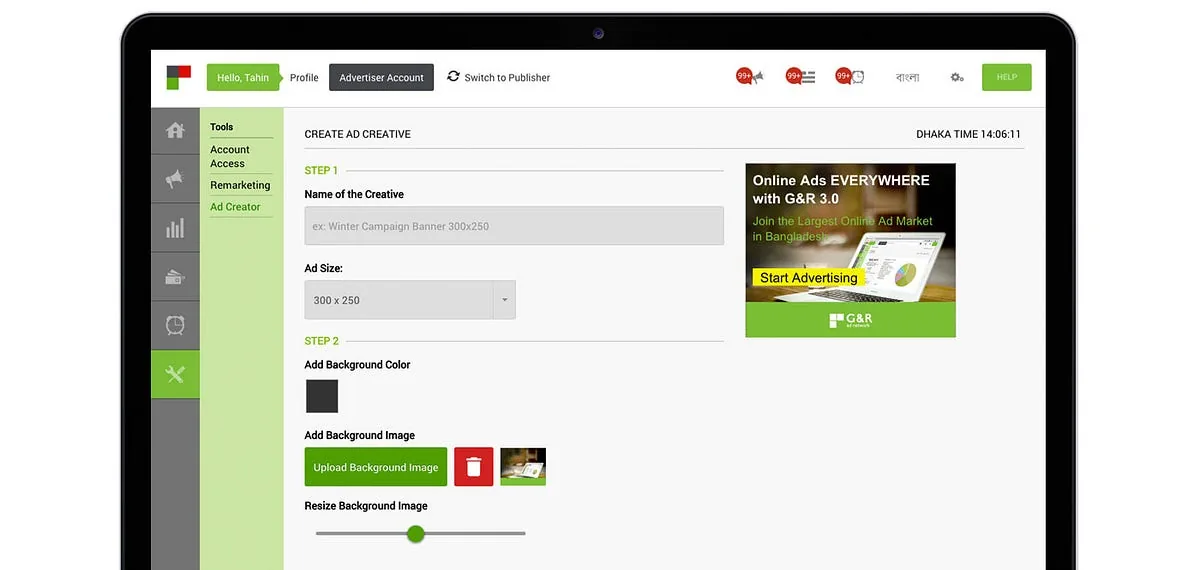Open megaphone notifications with 99+ badge
This screenshot has height=570, width=1200.
point(750,77)
